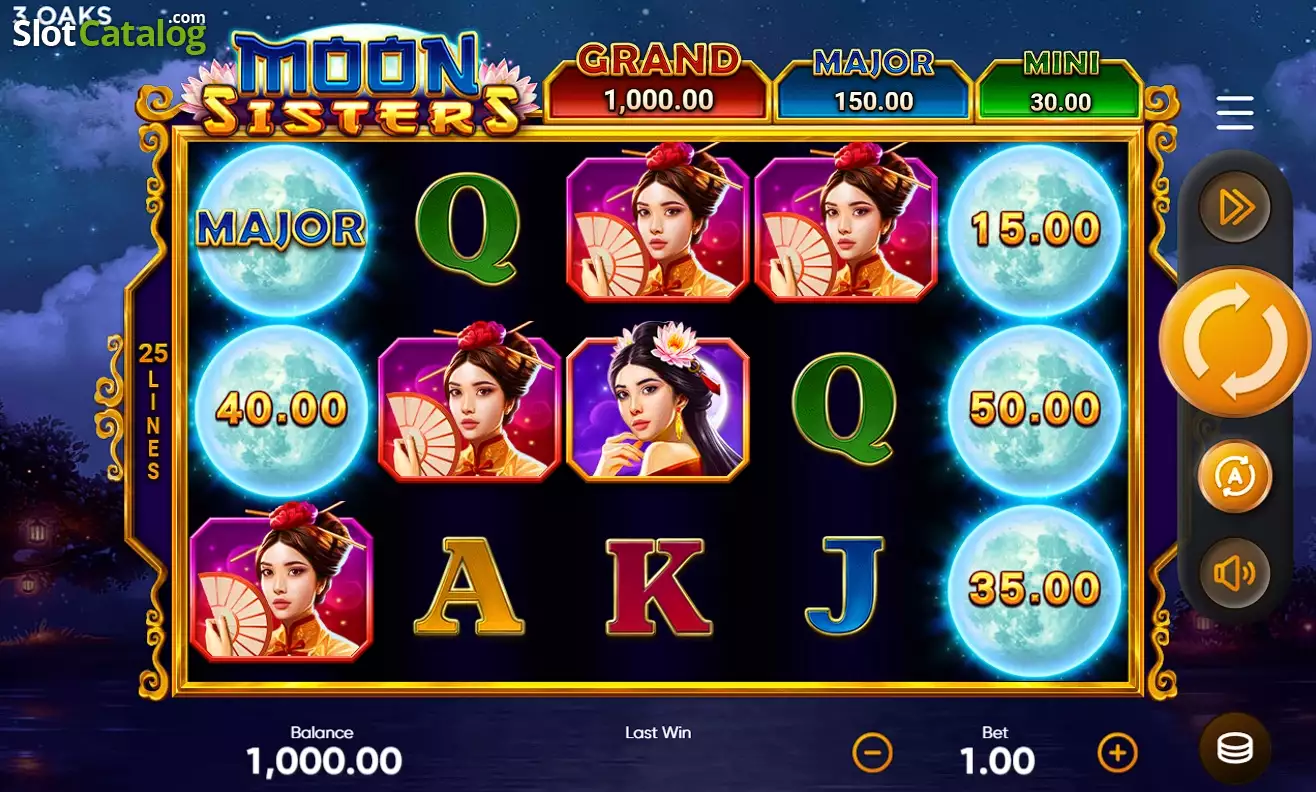The width and height of the screenshot is (1316, 792).
Task: Click the Grand jackpot 1,000.00 panel
Action: pos(658,82)
